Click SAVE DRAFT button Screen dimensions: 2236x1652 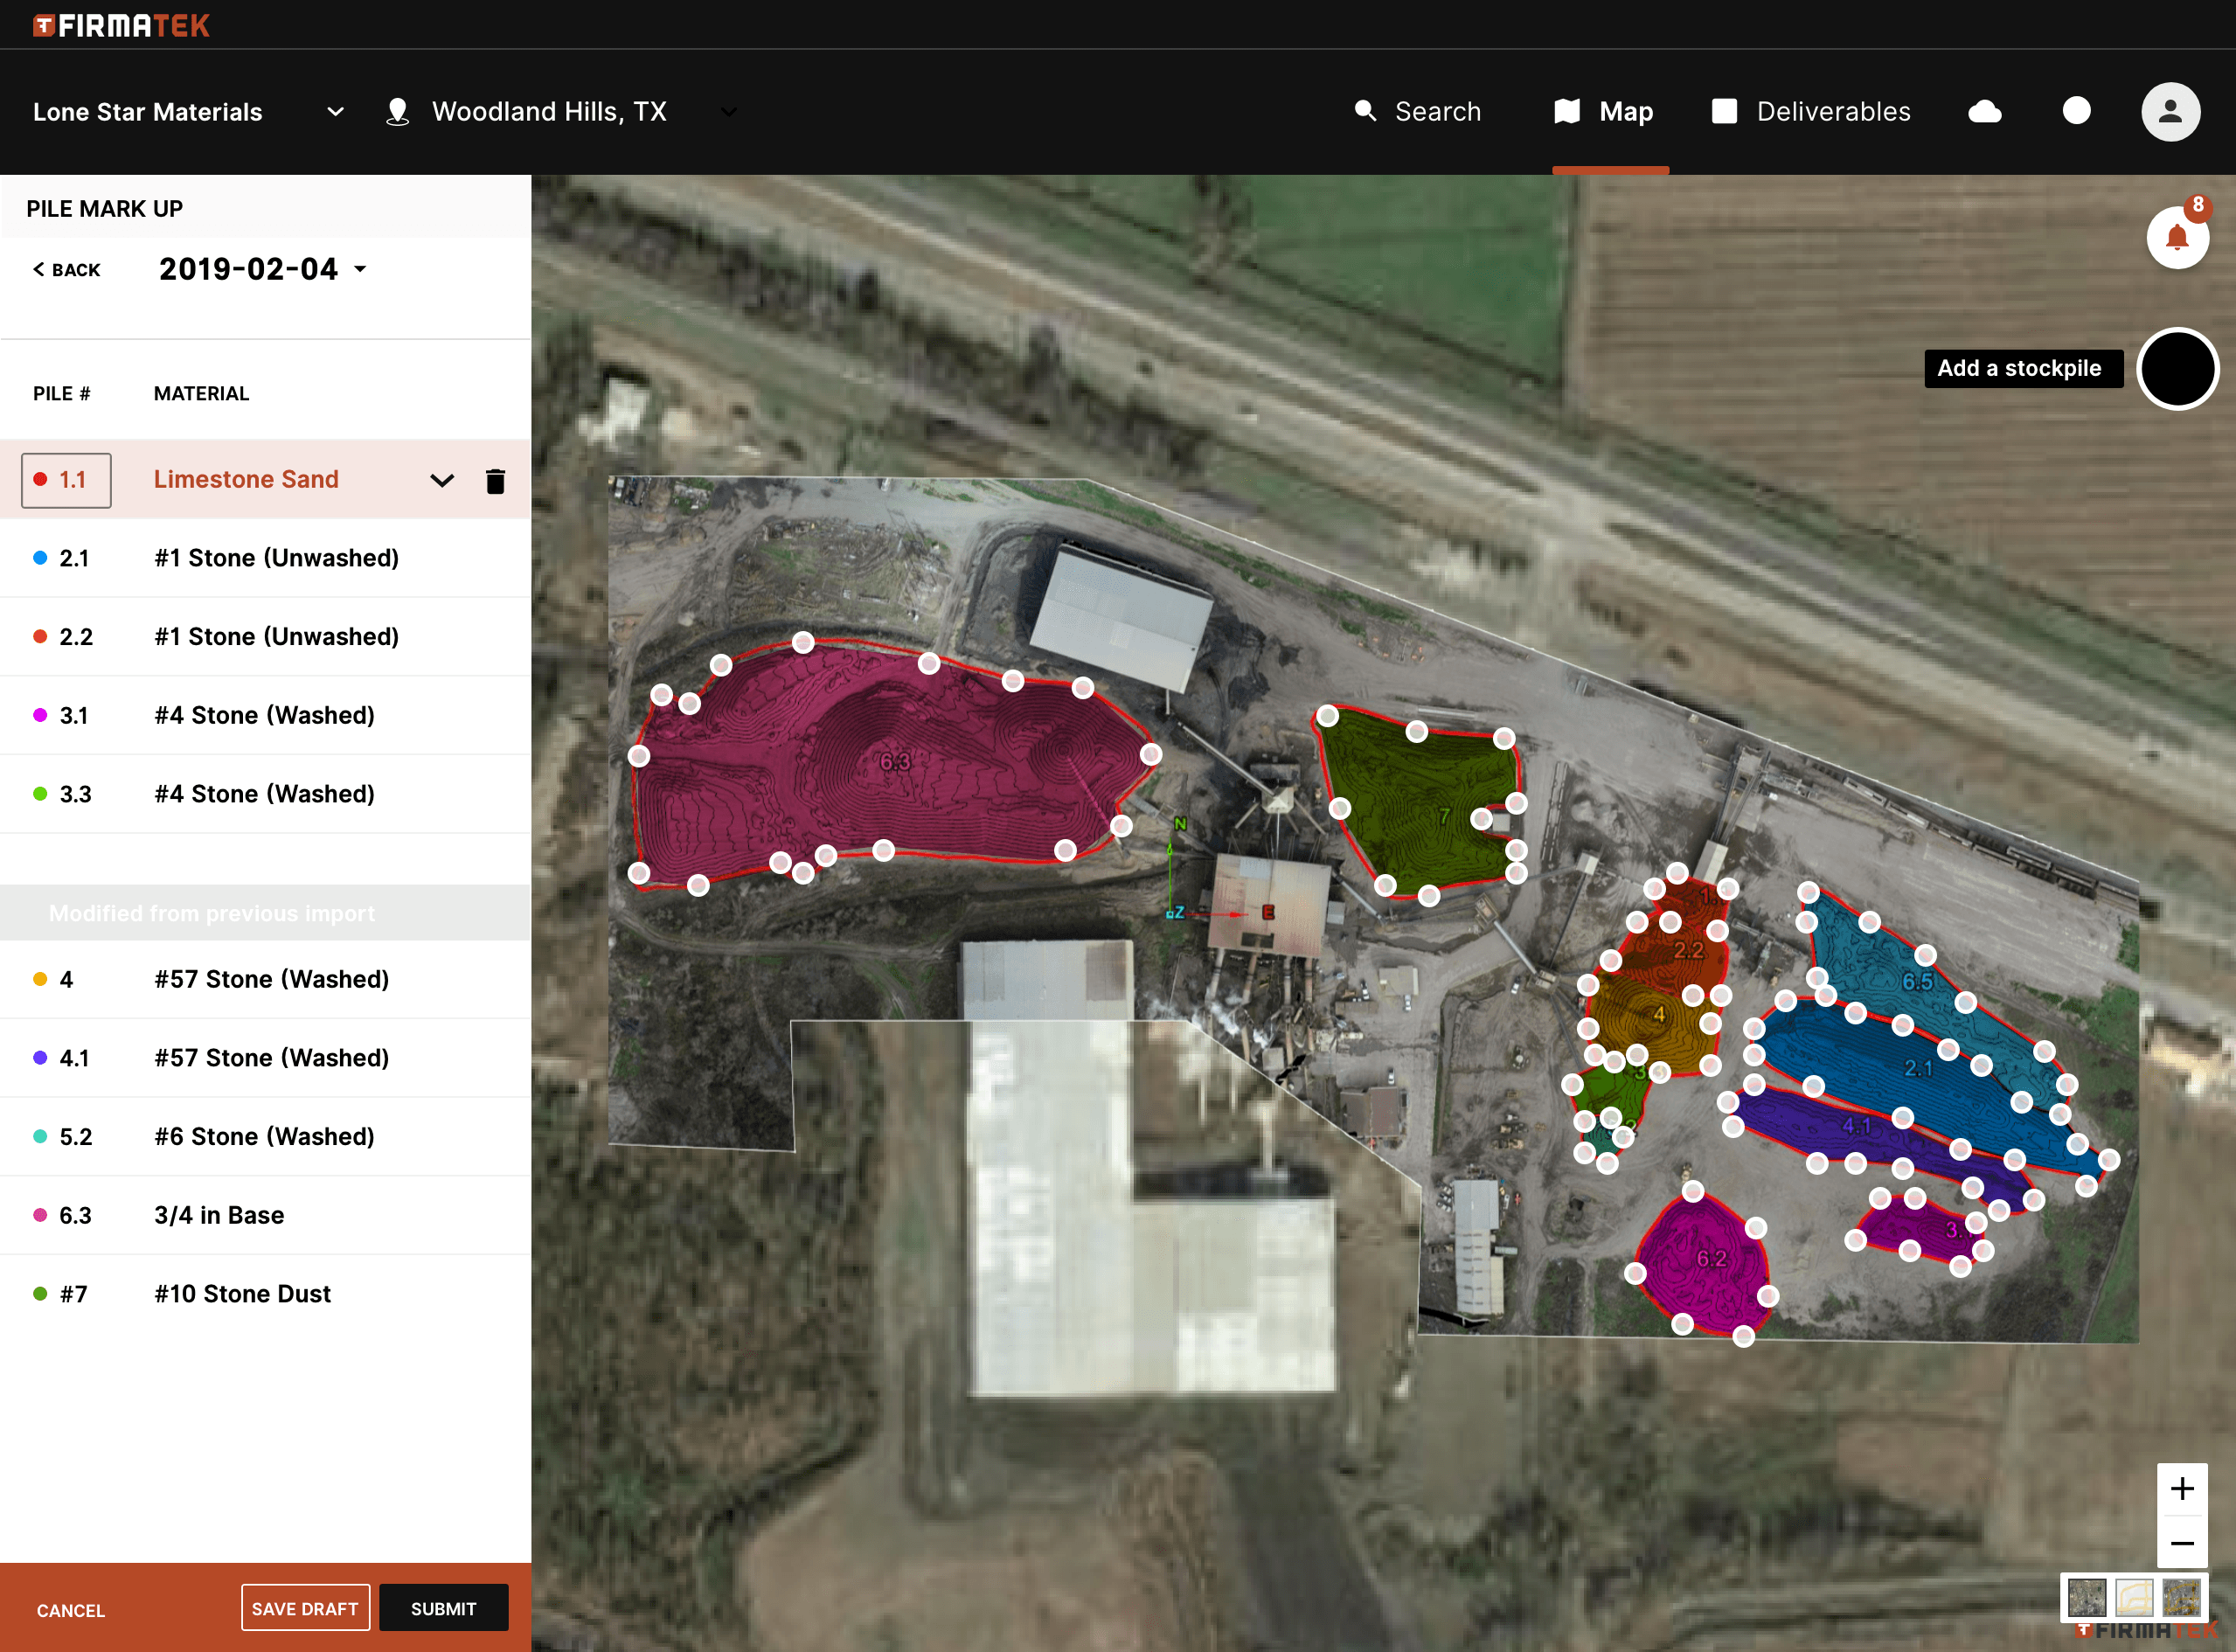pos(305,1608)
